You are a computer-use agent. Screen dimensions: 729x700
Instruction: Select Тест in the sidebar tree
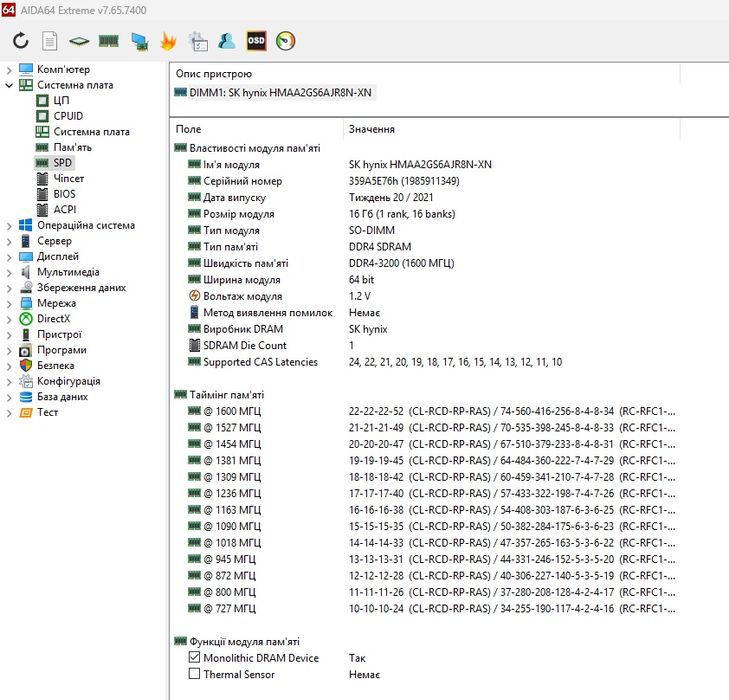coord(47,412)
